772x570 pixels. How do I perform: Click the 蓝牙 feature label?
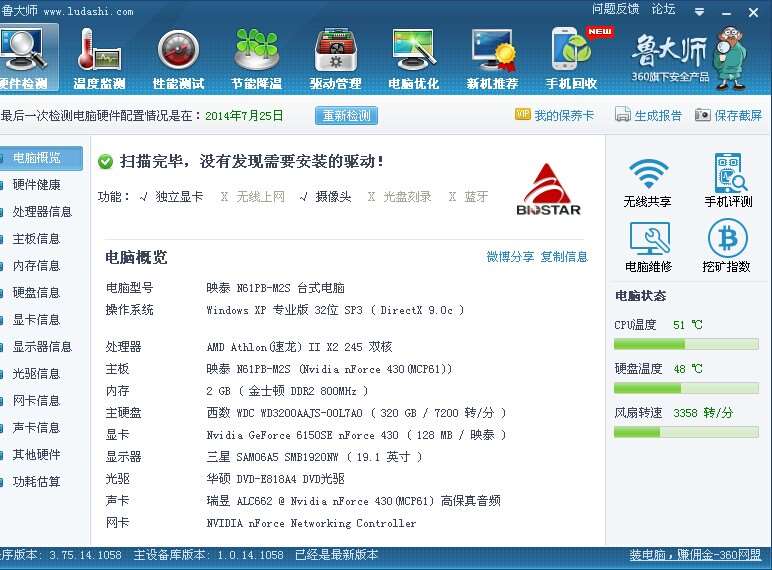pos(476,197)
